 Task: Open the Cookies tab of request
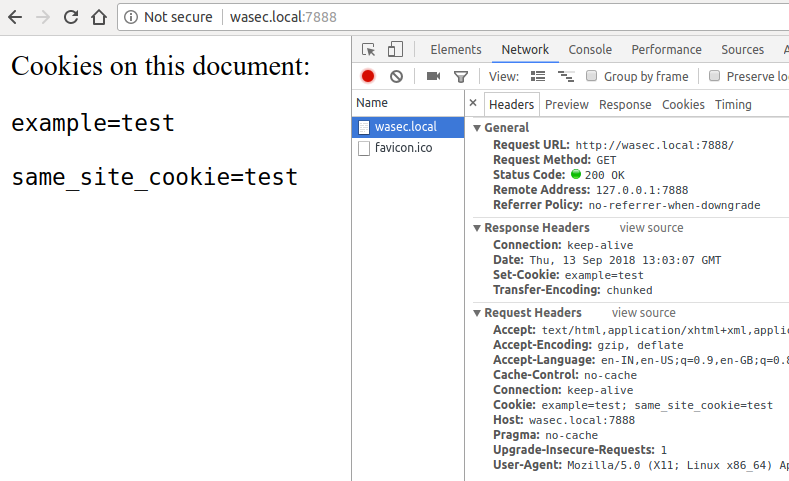(x=683, y=104)
